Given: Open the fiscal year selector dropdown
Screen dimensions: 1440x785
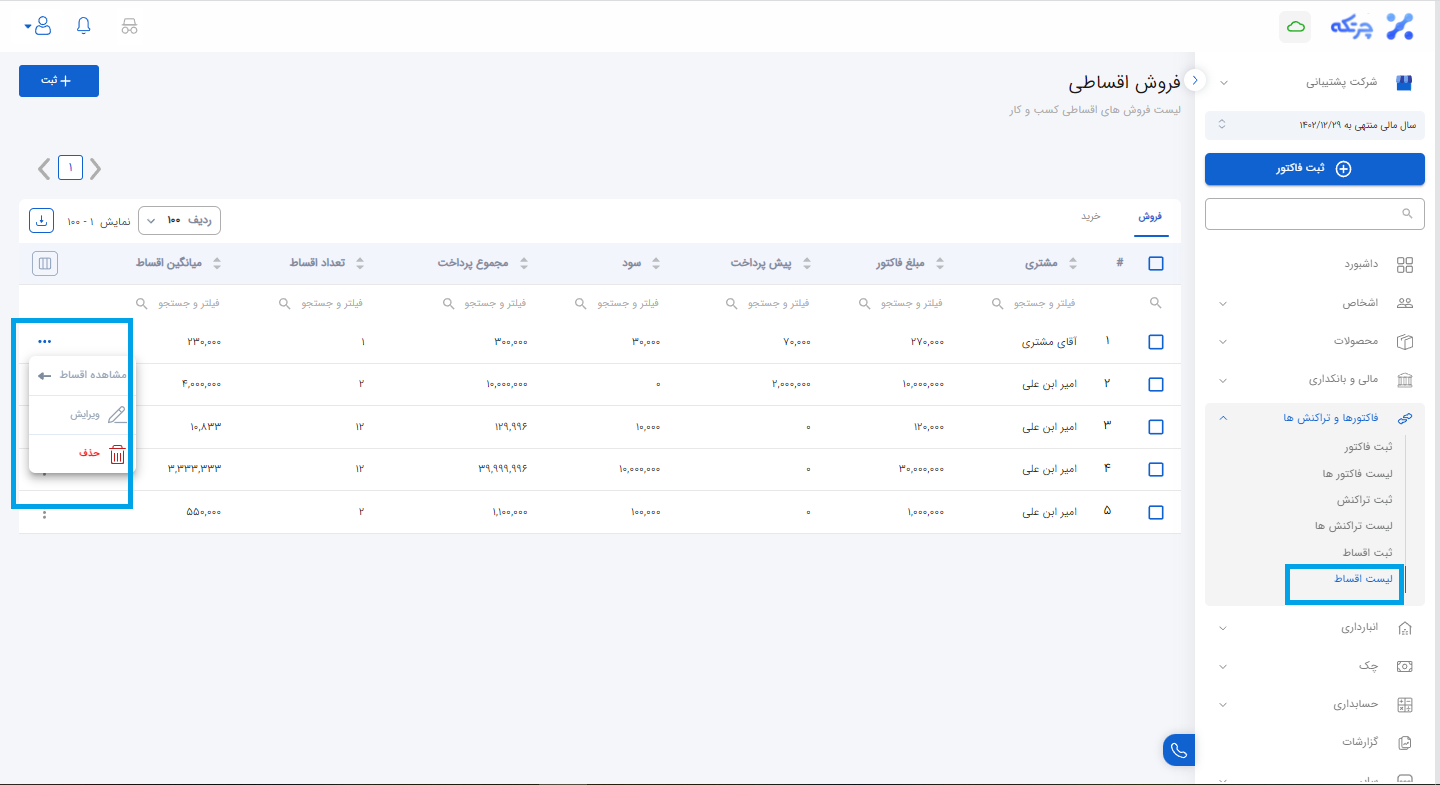Looking at the screenshot, I should pos(1314,125).
